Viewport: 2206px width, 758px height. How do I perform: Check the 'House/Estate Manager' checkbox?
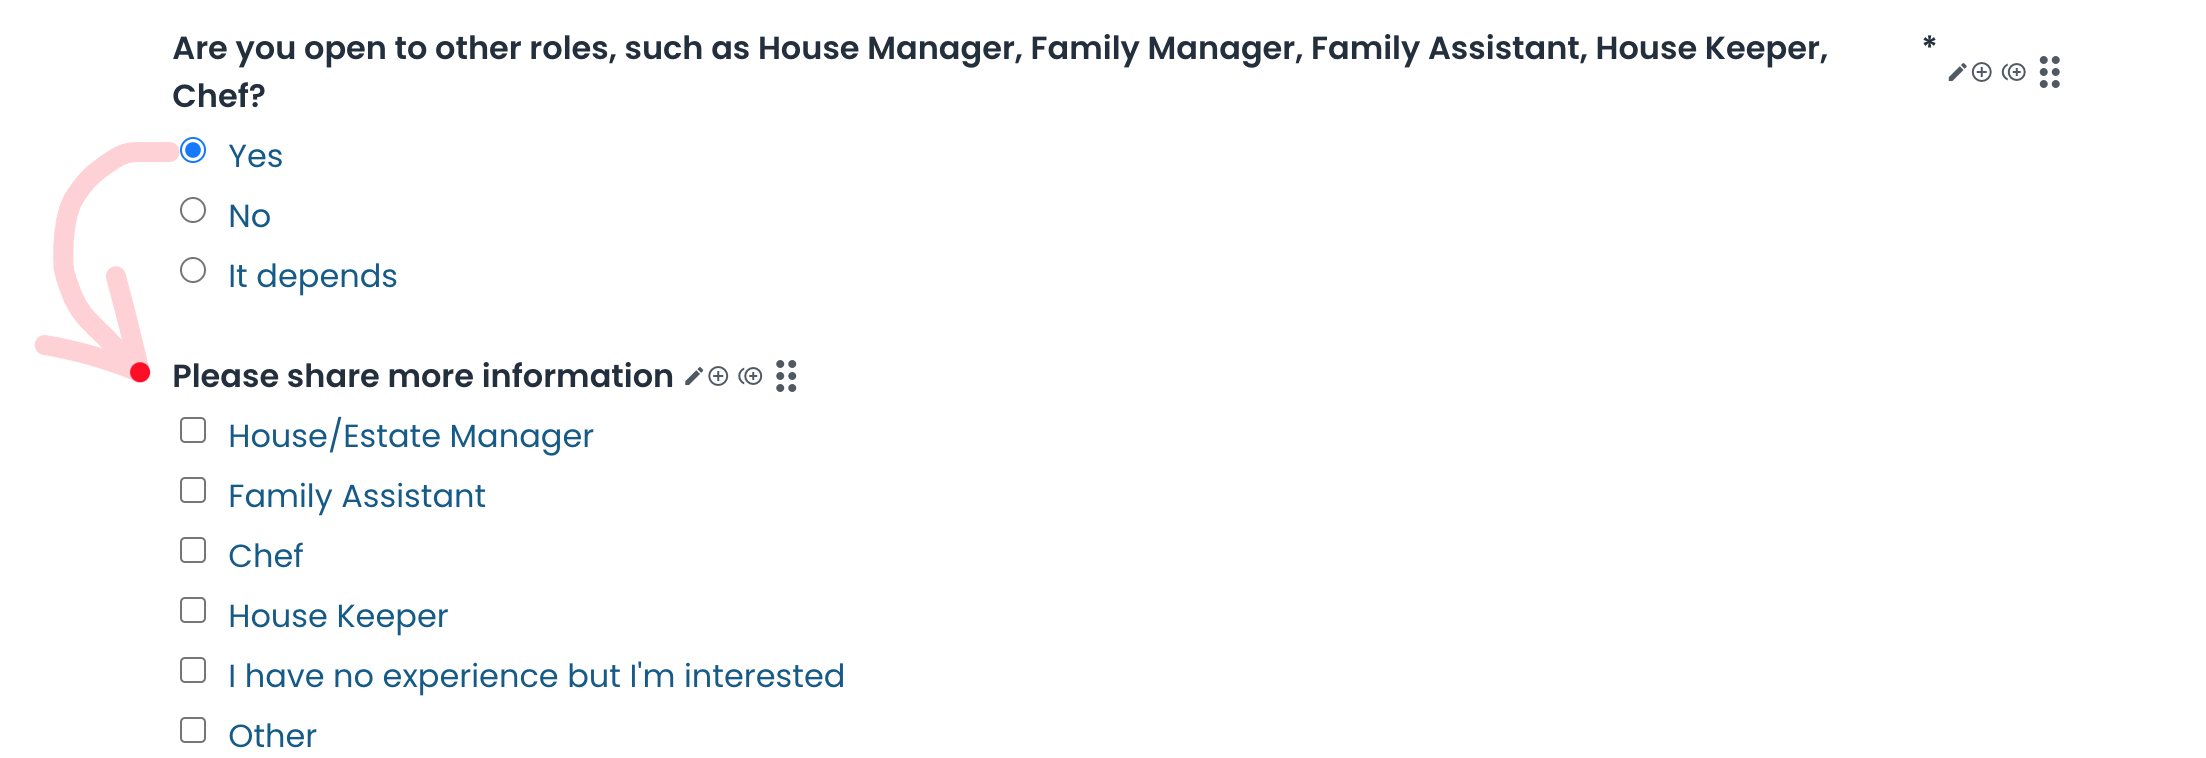[193, 431]
